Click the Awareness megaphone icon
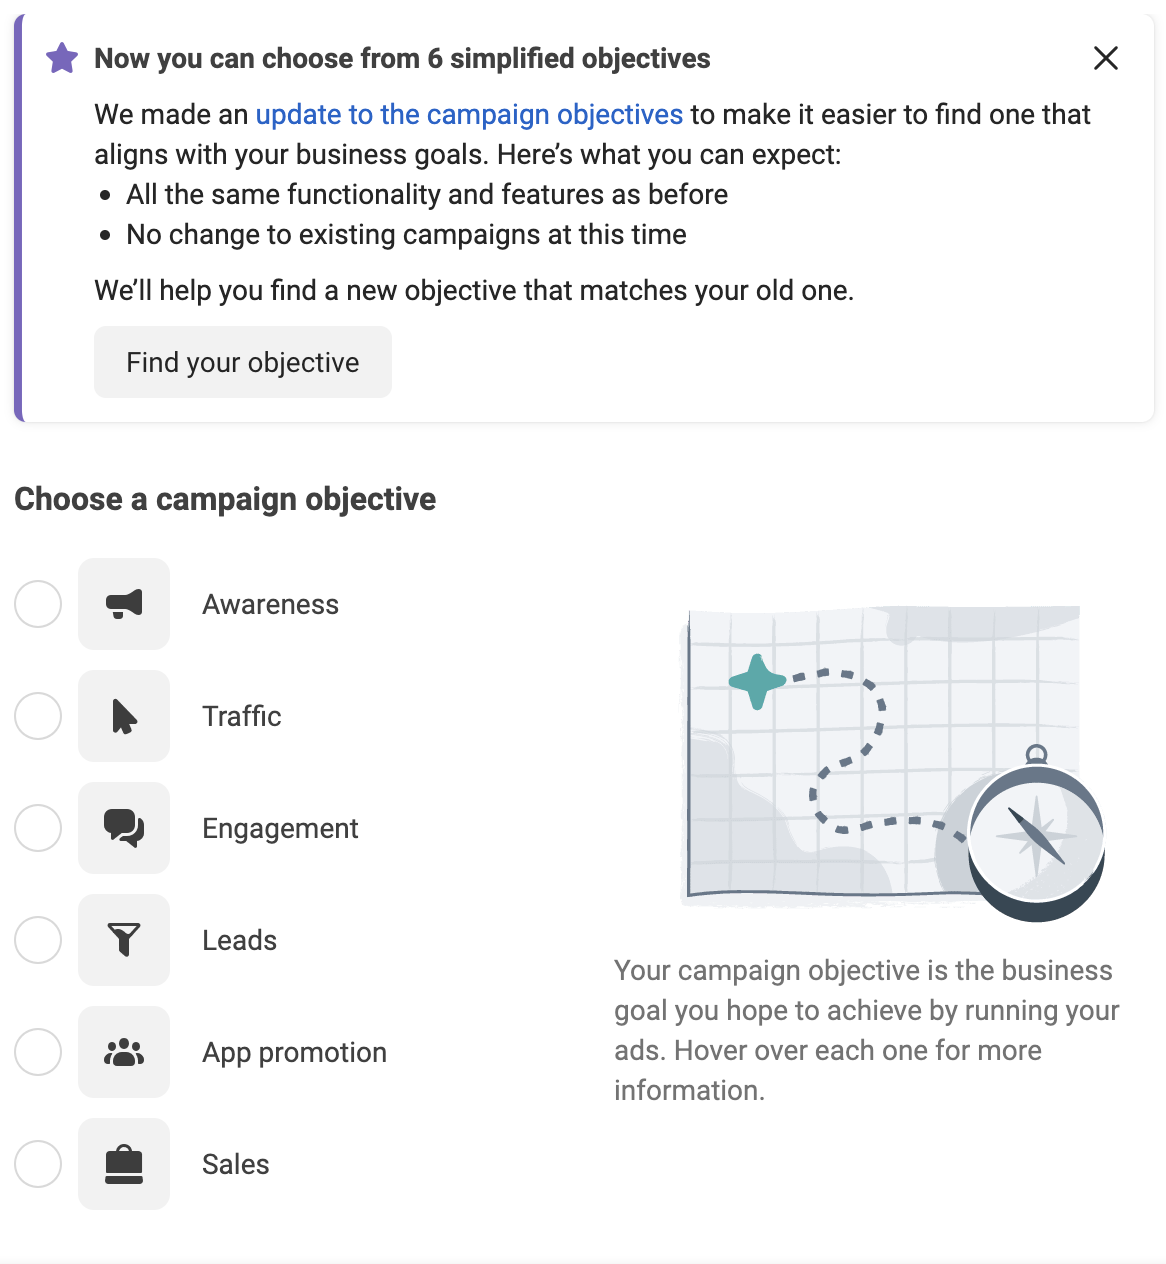This screenshot has height=1264, width=1166. (x=124, y=604)
